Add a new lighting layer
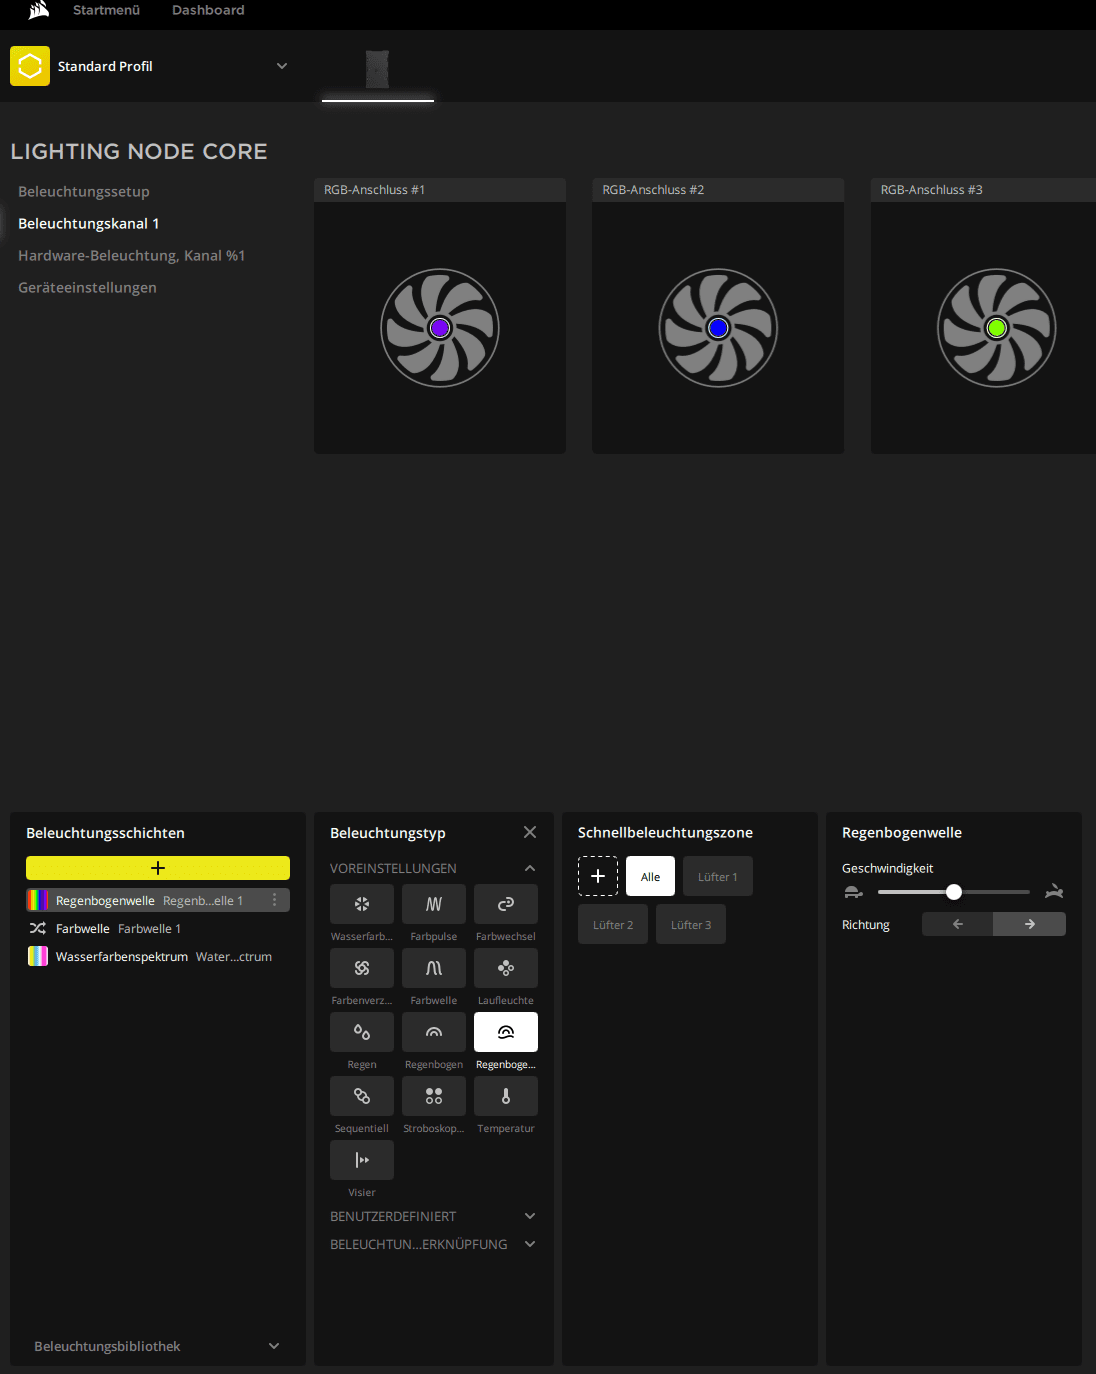The width and height of the screenshot is (1096, 1374). [x=158, y=868]
